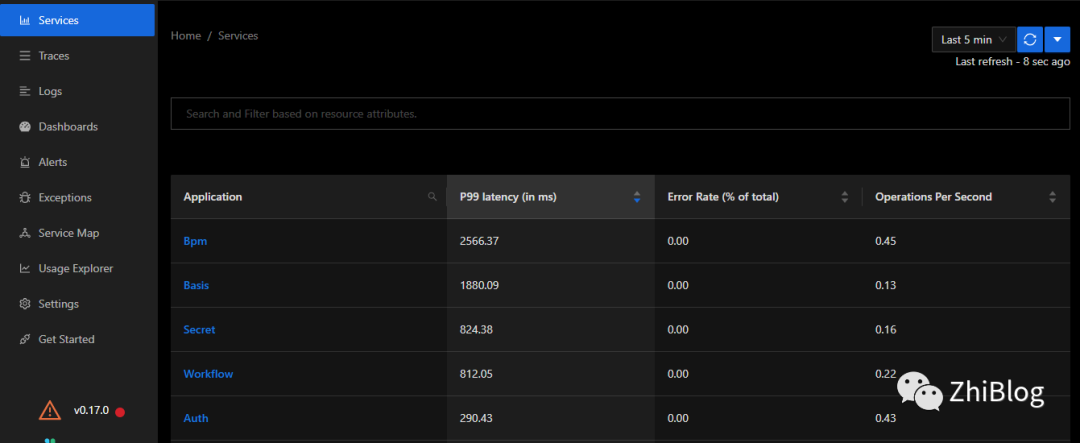Screen dimensions: 1080x443
Task: Click the Service Map icon
Action: [x=25, y=233]
